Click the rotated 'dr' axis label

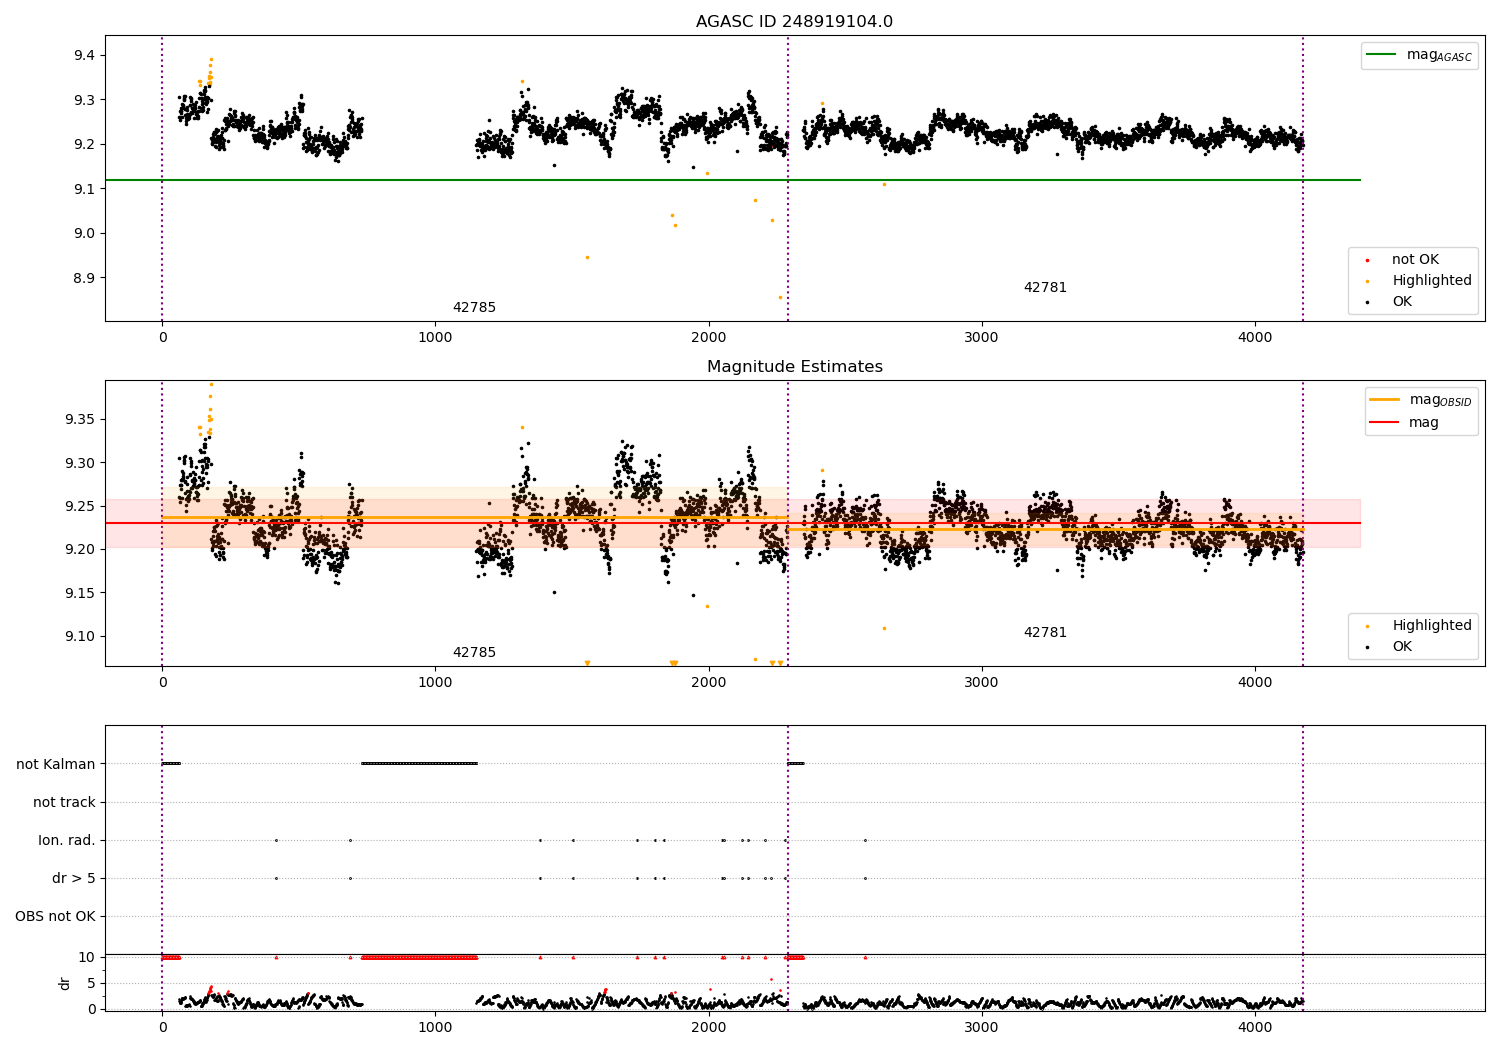click(65, 983)
